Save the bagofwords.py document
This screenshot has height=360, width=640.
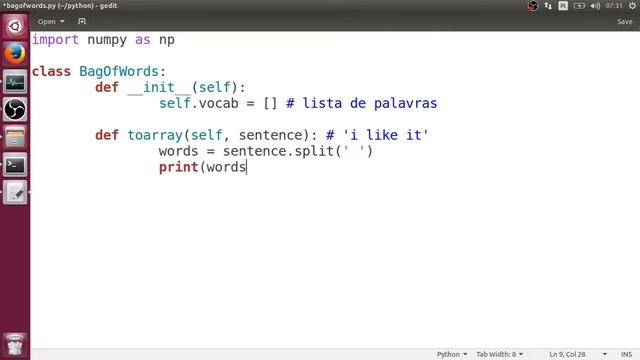(624, 21)
